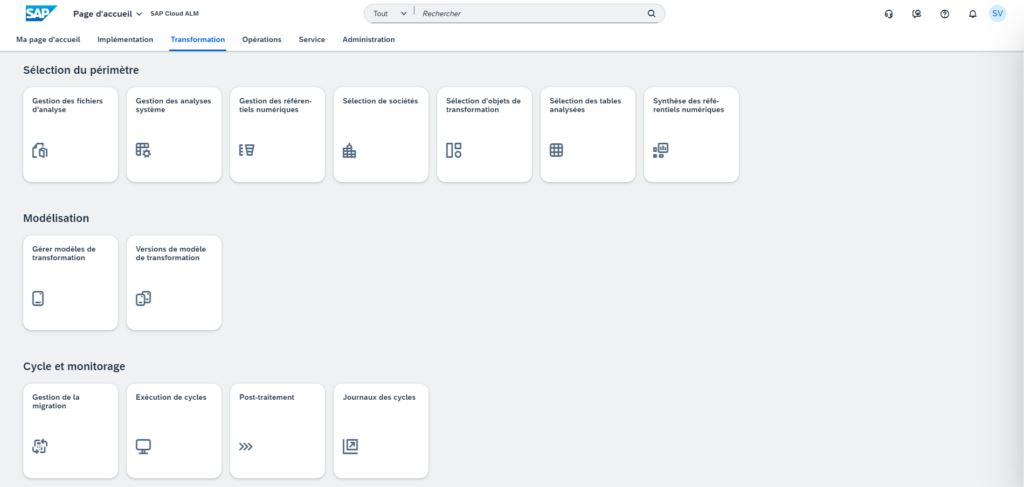Open the feedback icon beside the headset
Screen dimensions: 1024x487
[x=917, y=14]
